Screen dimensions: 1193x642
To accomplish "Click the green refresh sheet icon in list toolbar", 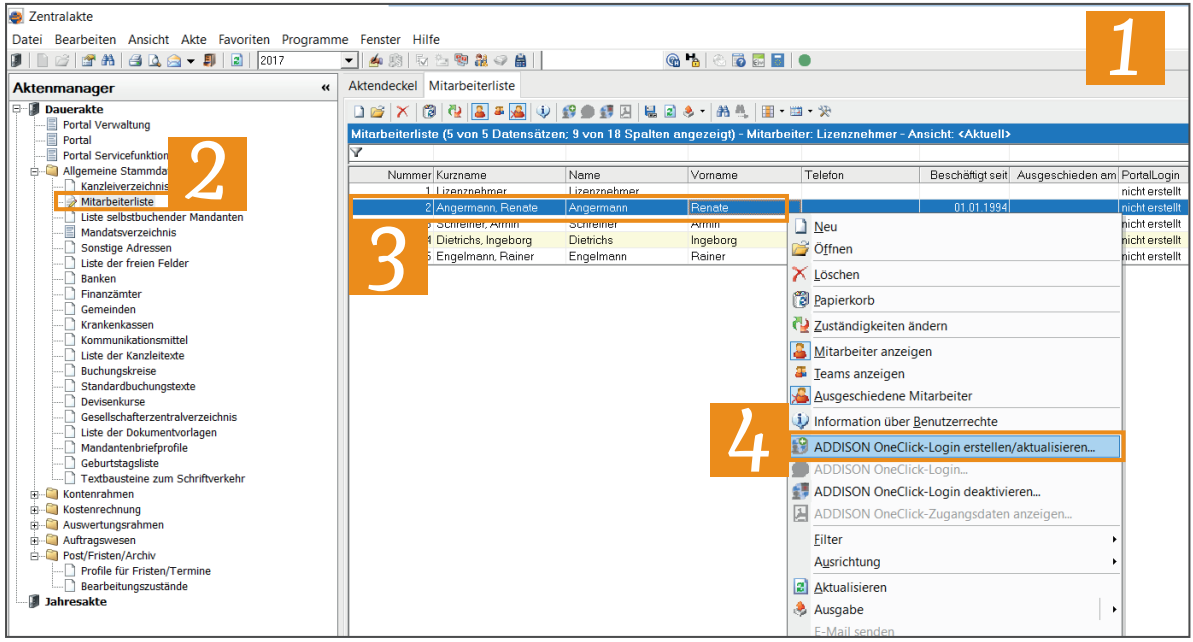I will click(670, 112).
